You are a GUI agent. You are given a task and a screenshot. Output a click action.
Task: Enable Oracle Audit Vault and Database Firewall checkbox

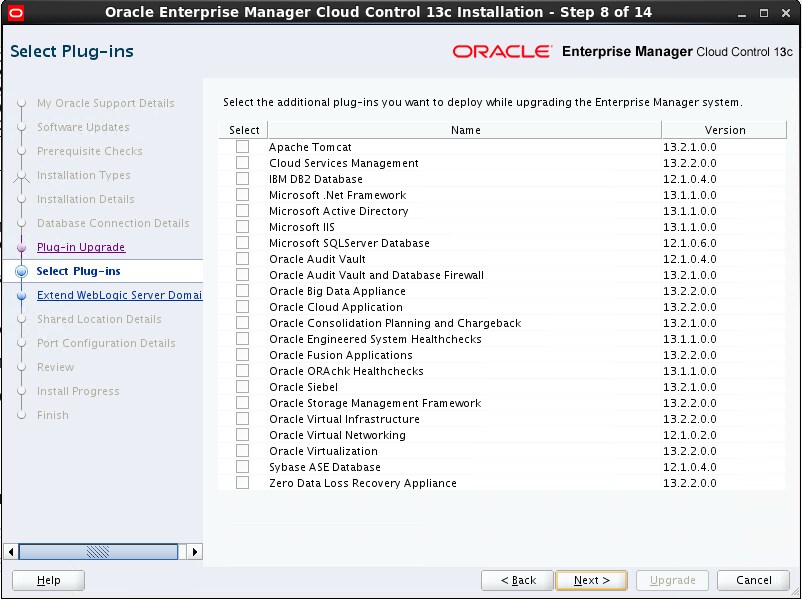tap(242, 275)
